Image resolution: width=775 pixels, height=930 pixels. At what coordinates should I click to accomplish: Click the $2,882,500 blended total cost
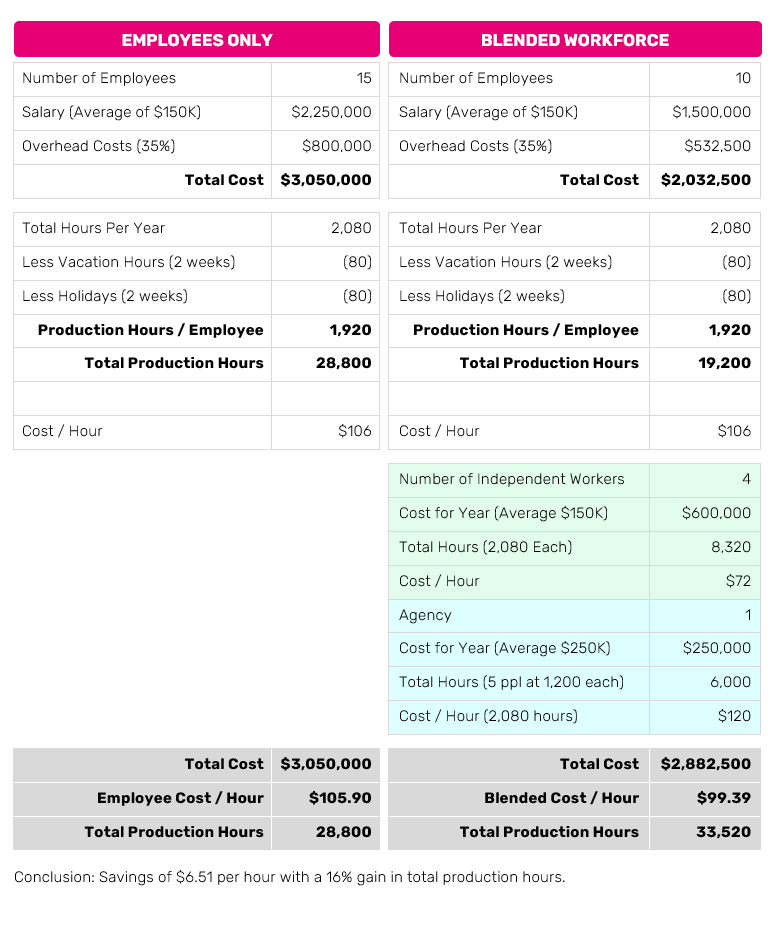(705, 764)
